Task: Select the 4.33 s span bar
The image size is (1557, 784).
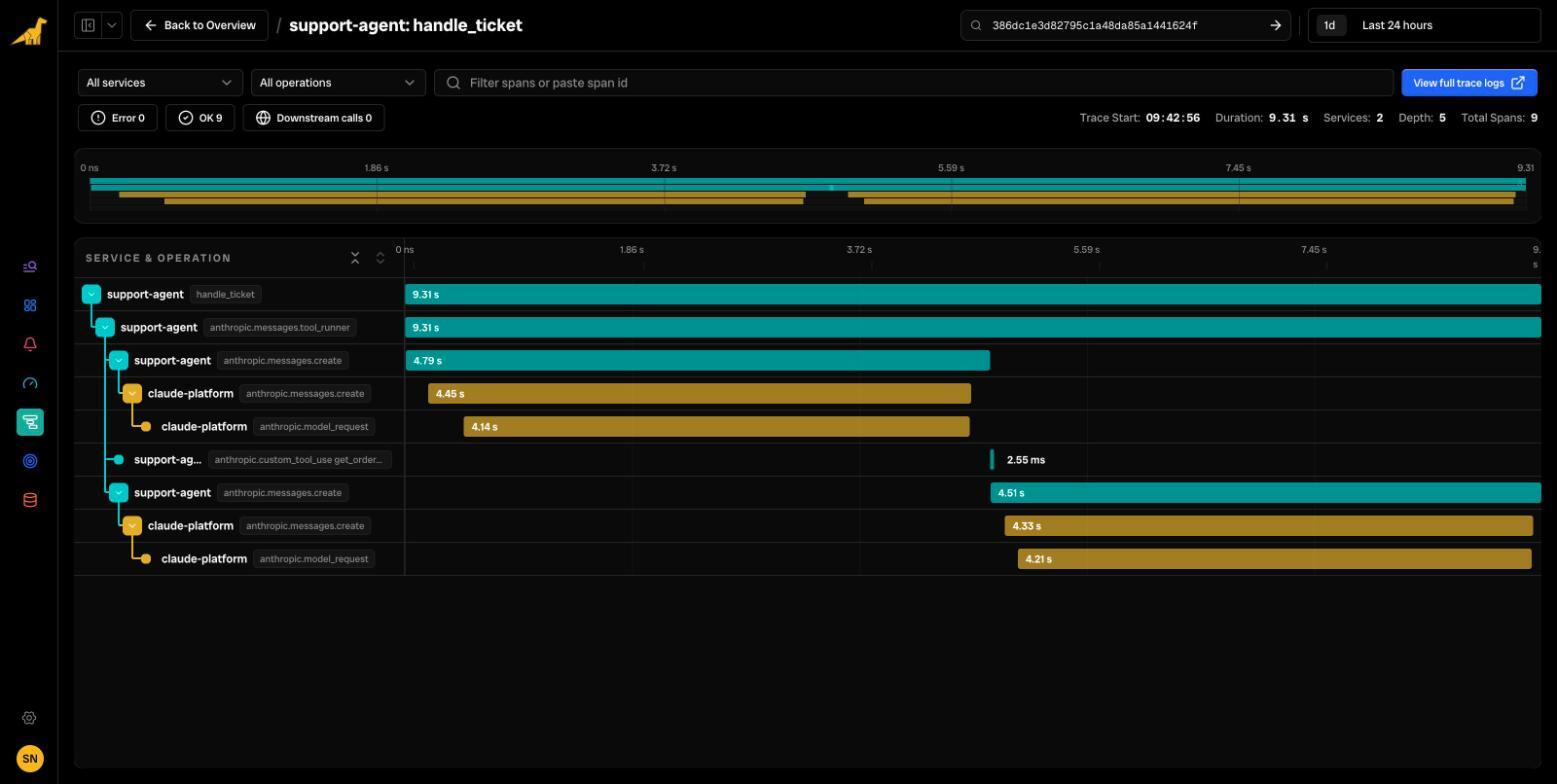Action: (1269, 526)
